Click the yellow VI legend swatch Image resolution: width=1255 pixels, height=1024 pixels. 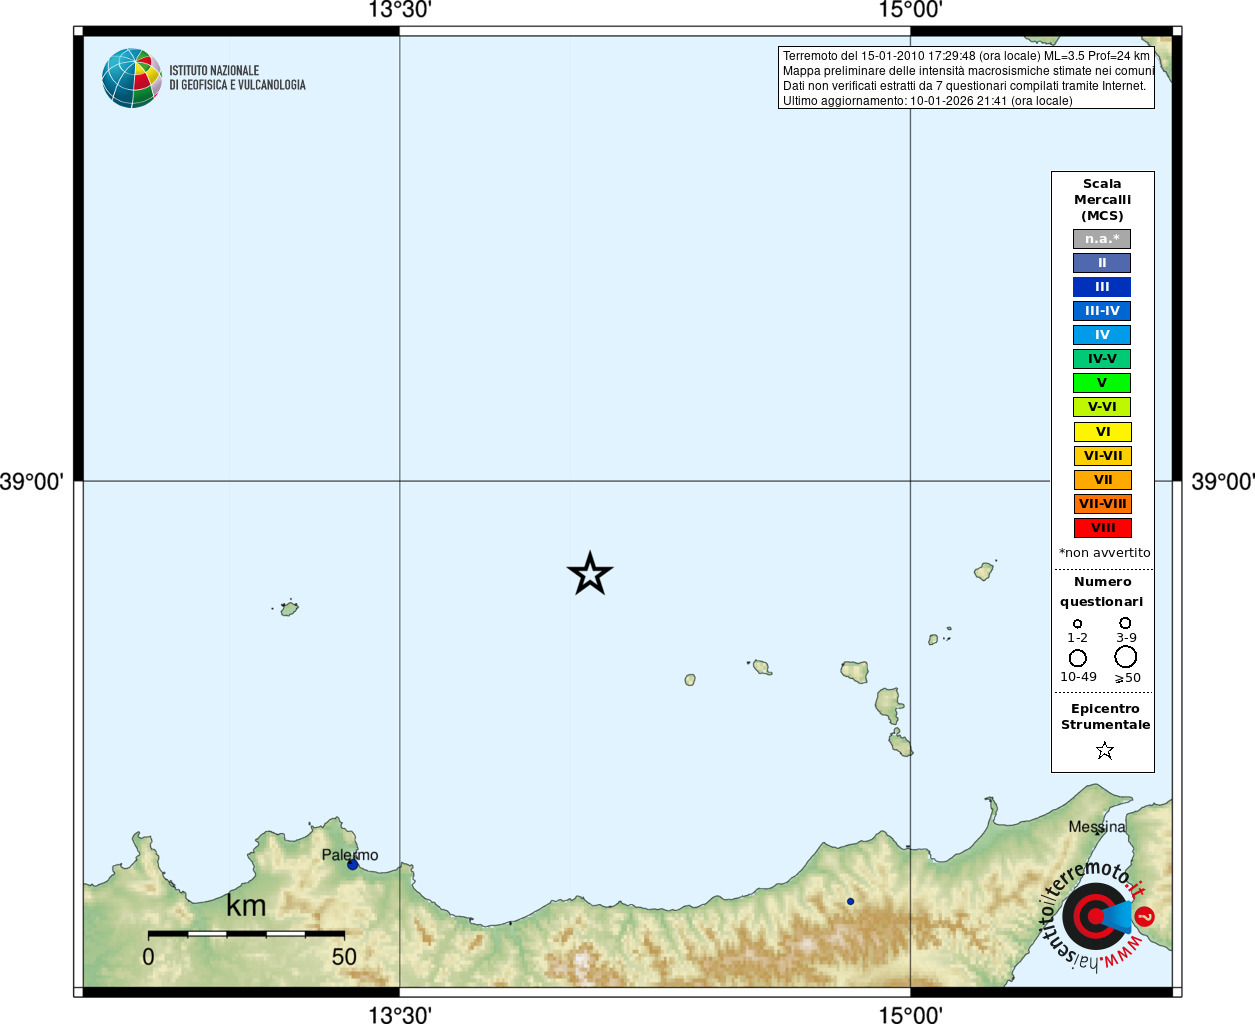(x=1103, y=432)
